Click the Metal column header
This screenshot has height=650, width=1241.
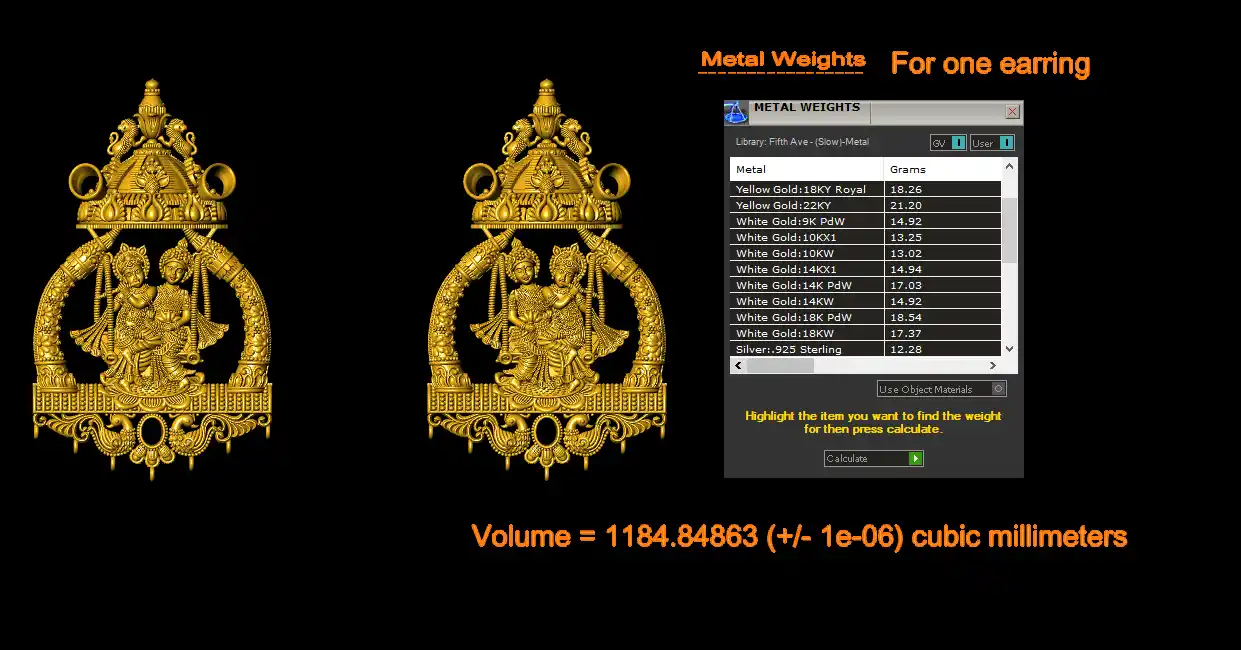pyautogui.click(x=806, y=169)
